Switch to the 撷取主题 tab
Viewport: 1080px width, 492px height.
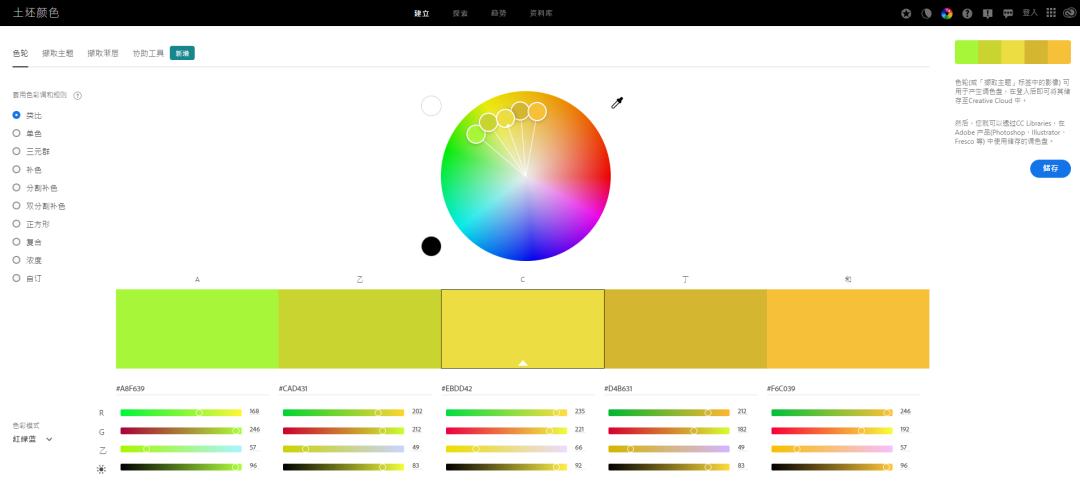pos(58,53)
